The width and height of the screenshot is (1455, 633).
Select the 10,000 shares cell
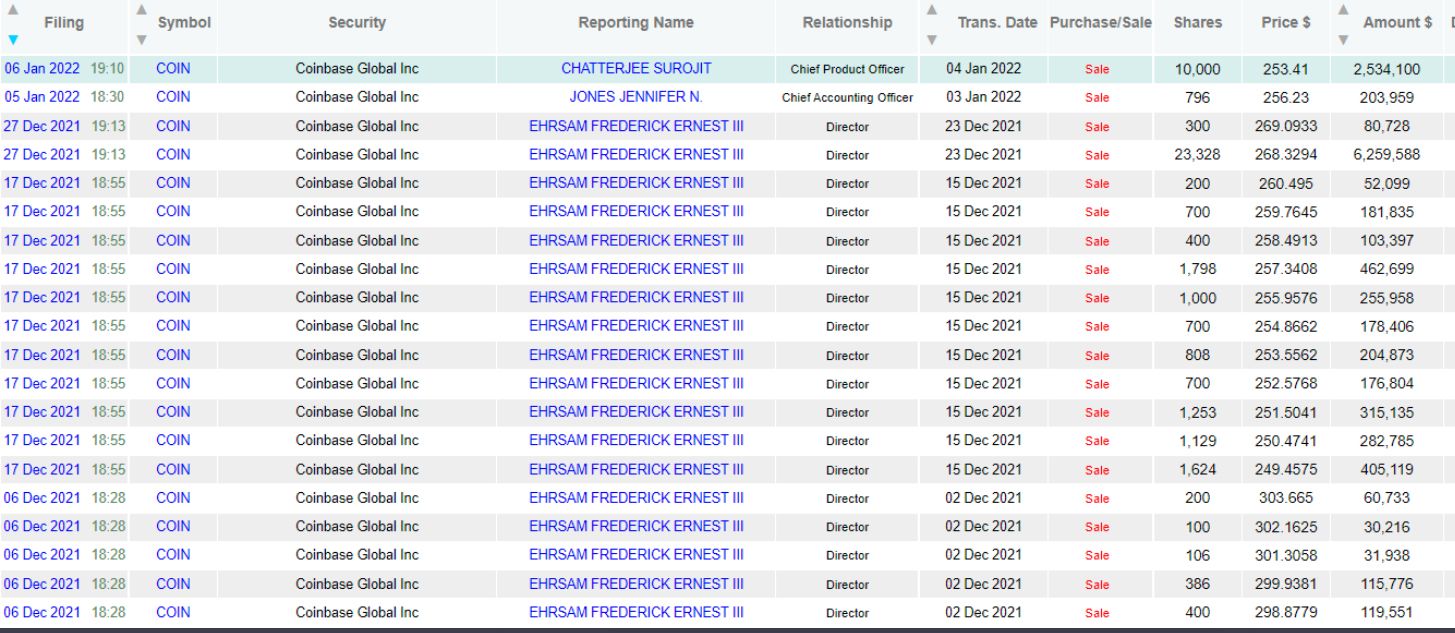[x=1197, y=69]
